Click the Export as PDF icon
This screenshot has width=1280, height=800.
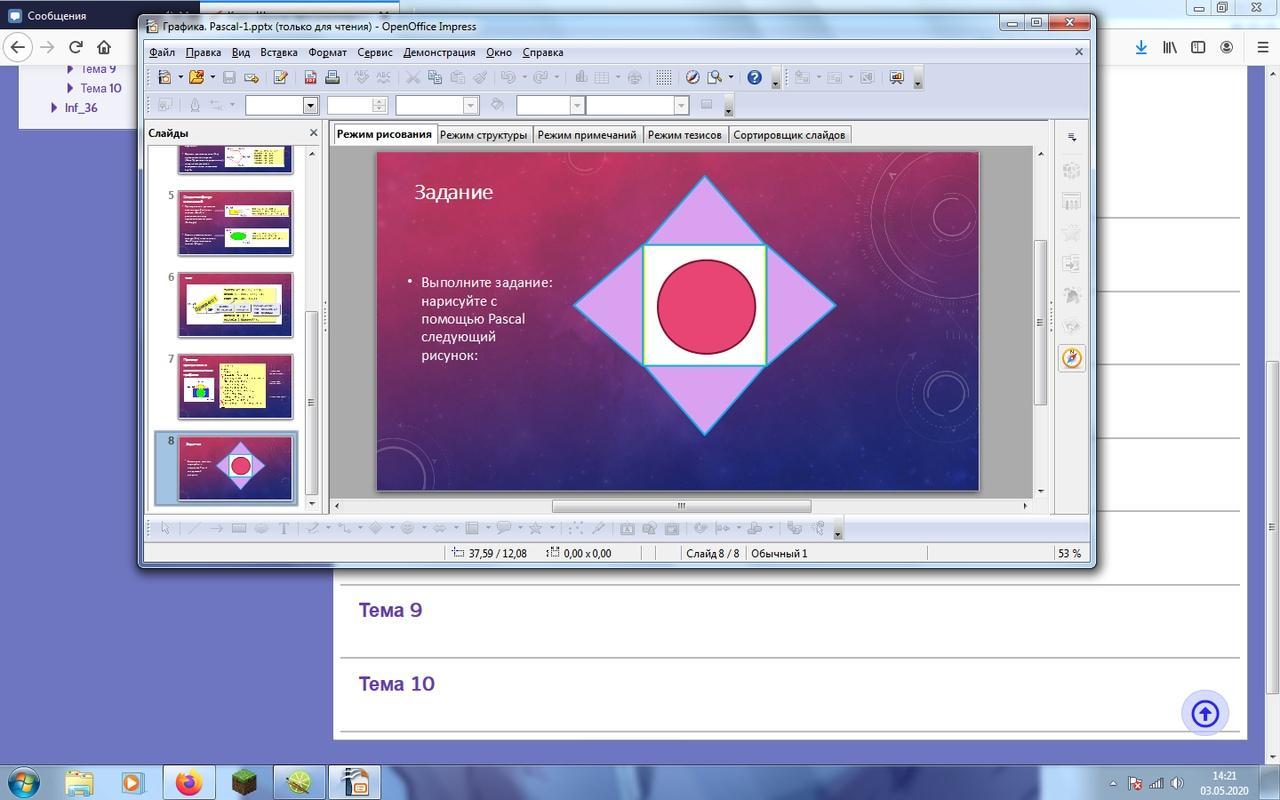(x=311, y=77)
